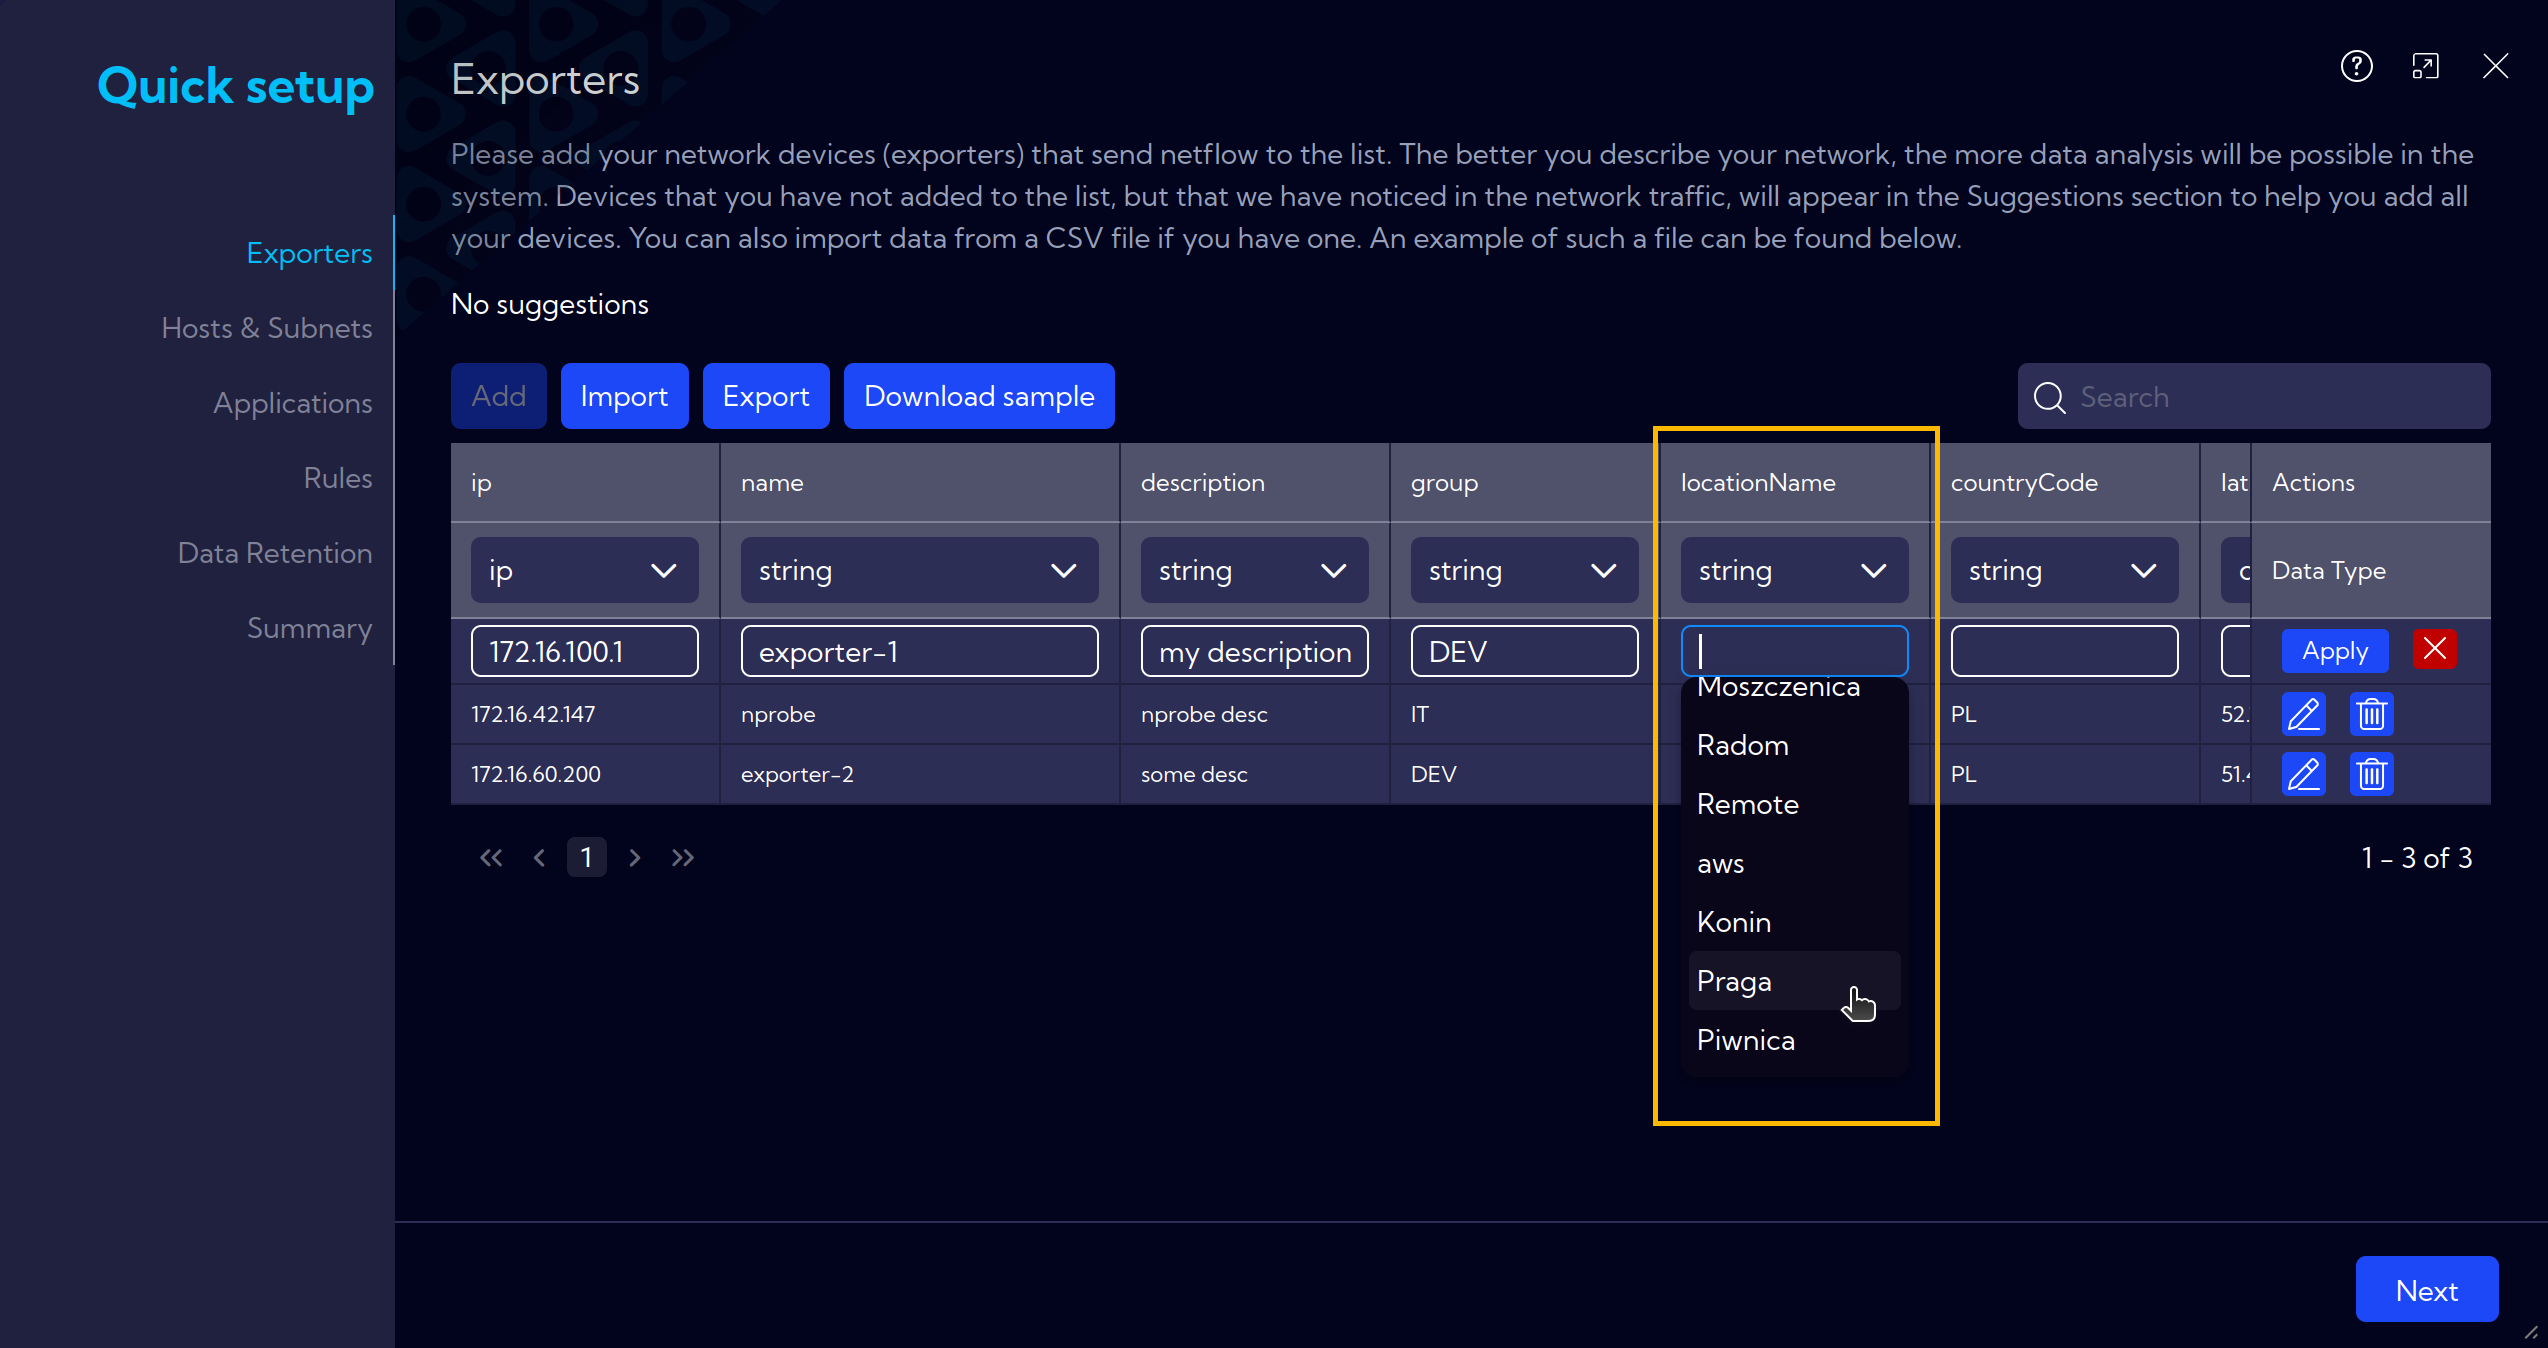2548x1348 pixels.
Task: Click the locationName column header
Action: tap(1795, 483)
